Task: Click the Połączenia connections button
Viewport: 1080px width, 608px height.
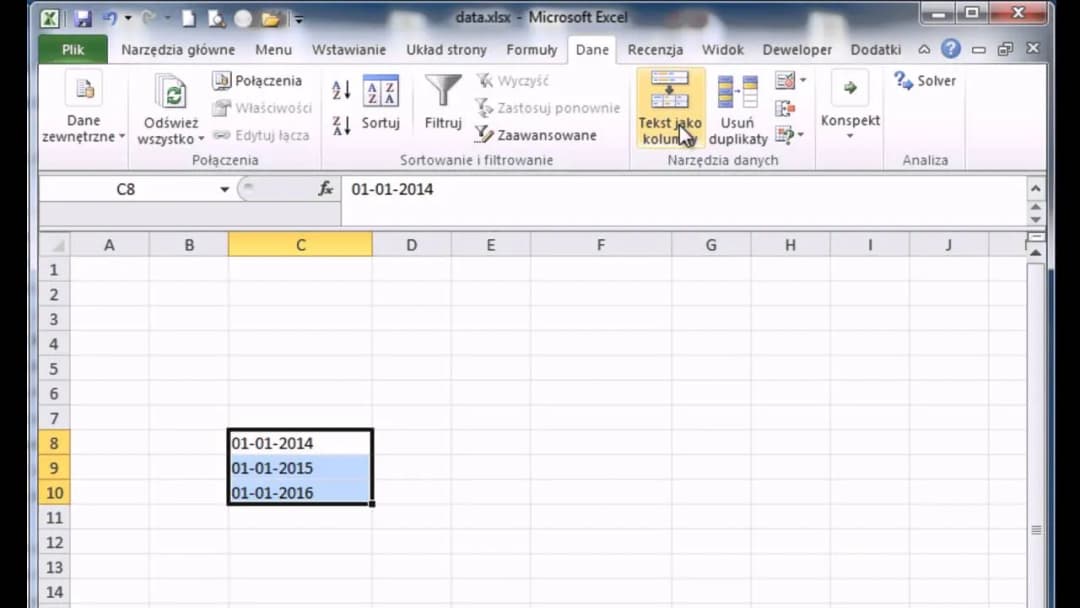Action: click(x=257, y=81)
